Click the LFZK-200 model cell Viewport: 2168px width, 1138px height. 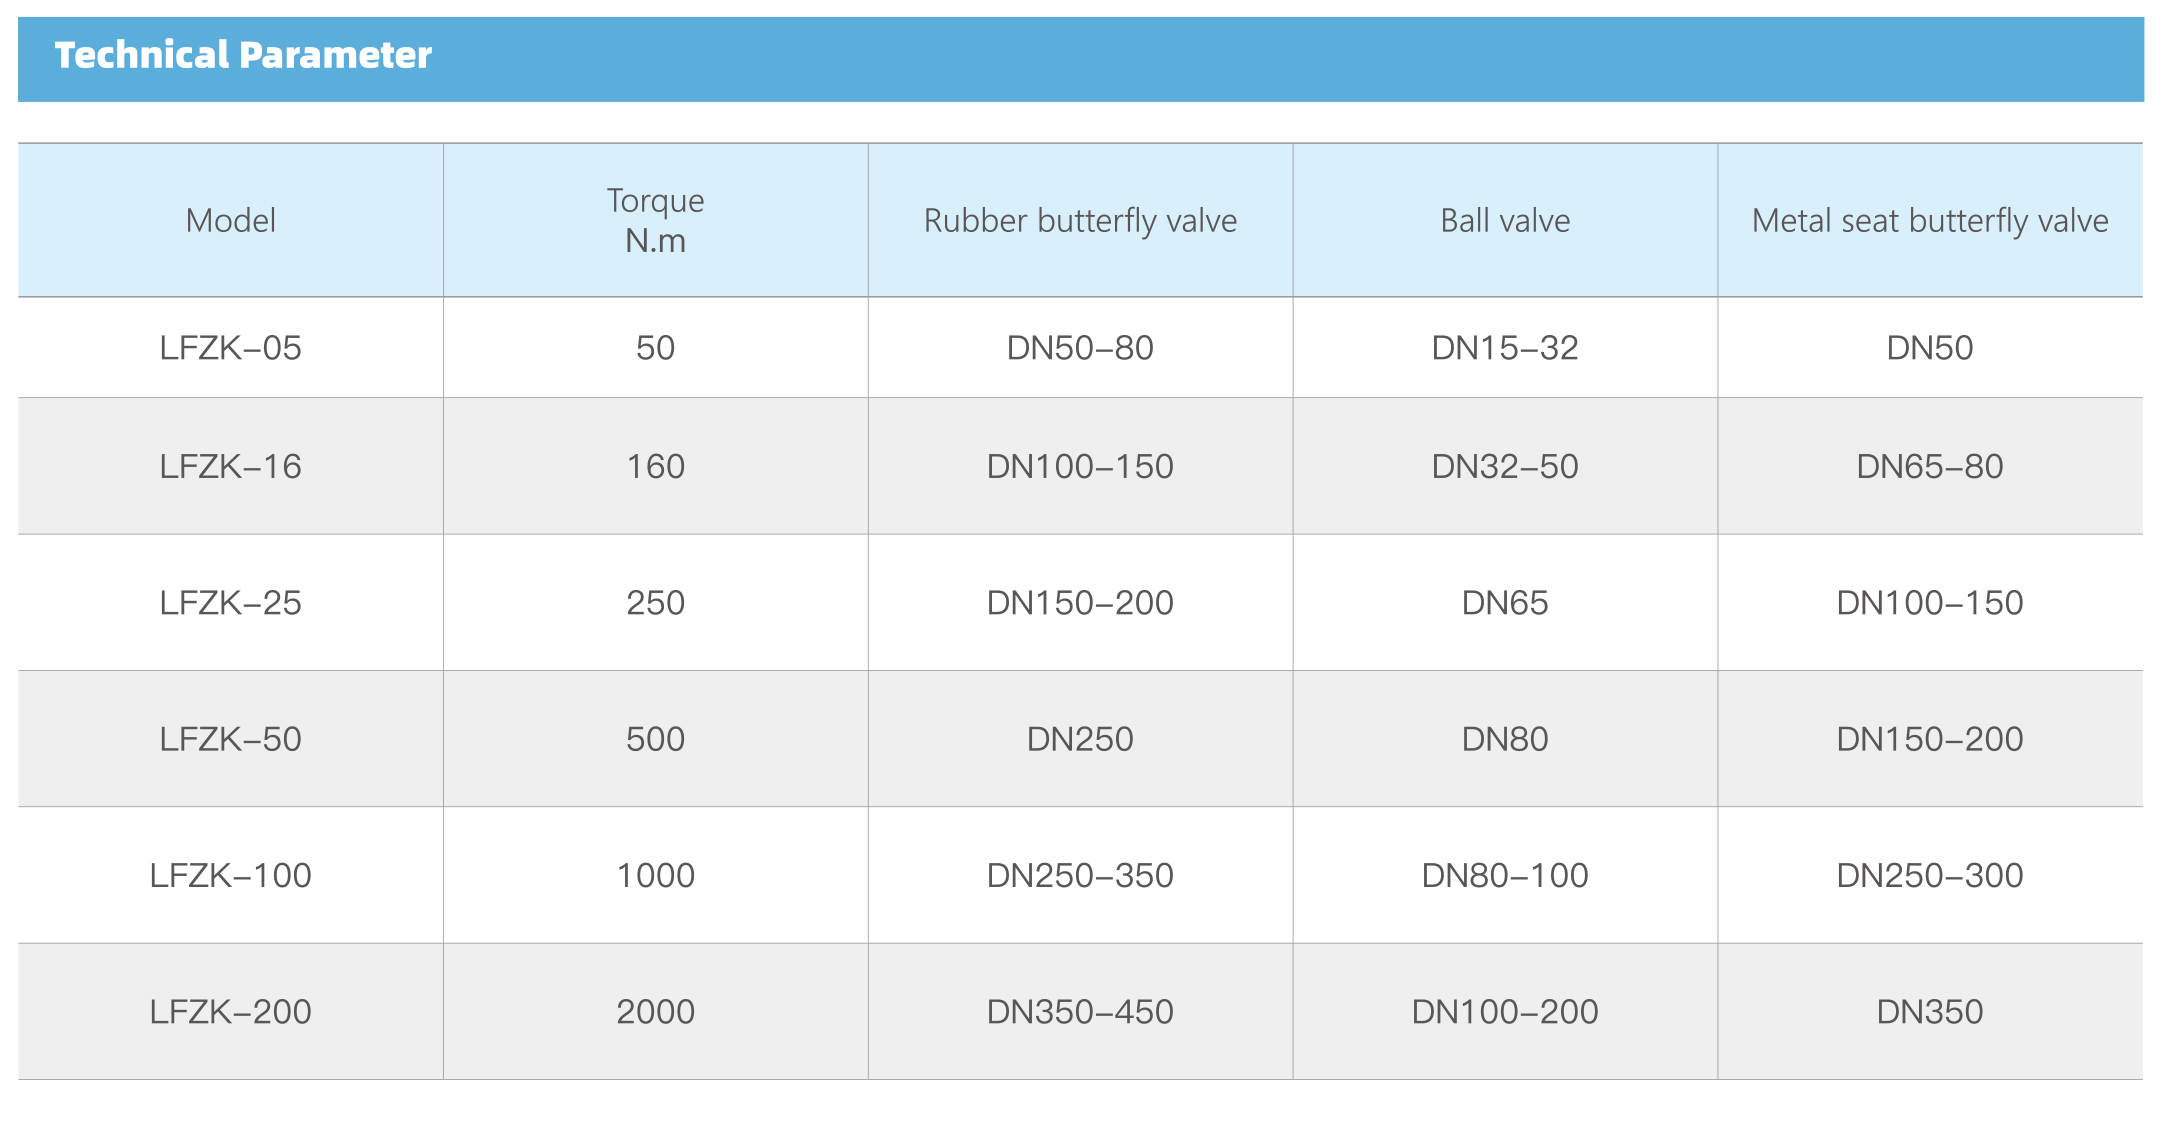(x=231, y=1012)
